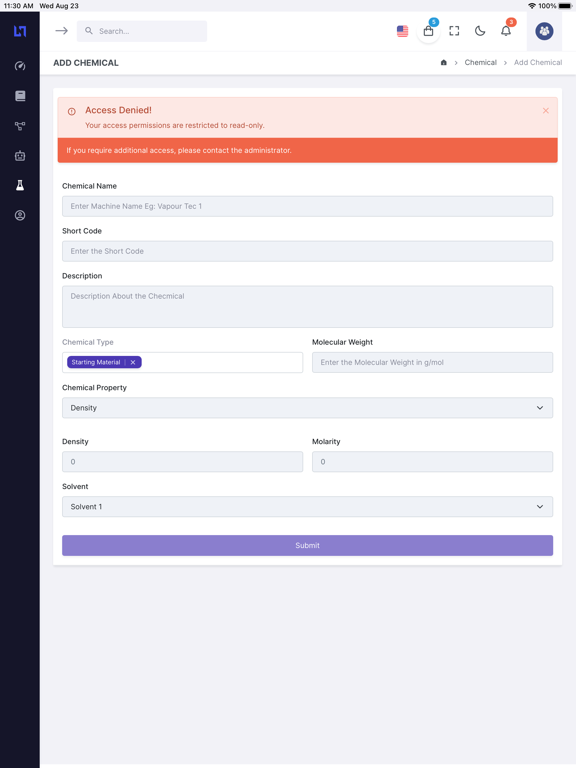Click the Wed Aug 23 date
Viewport: 576px width, 768px height.
pyautogui.click(x=59, y=6)
